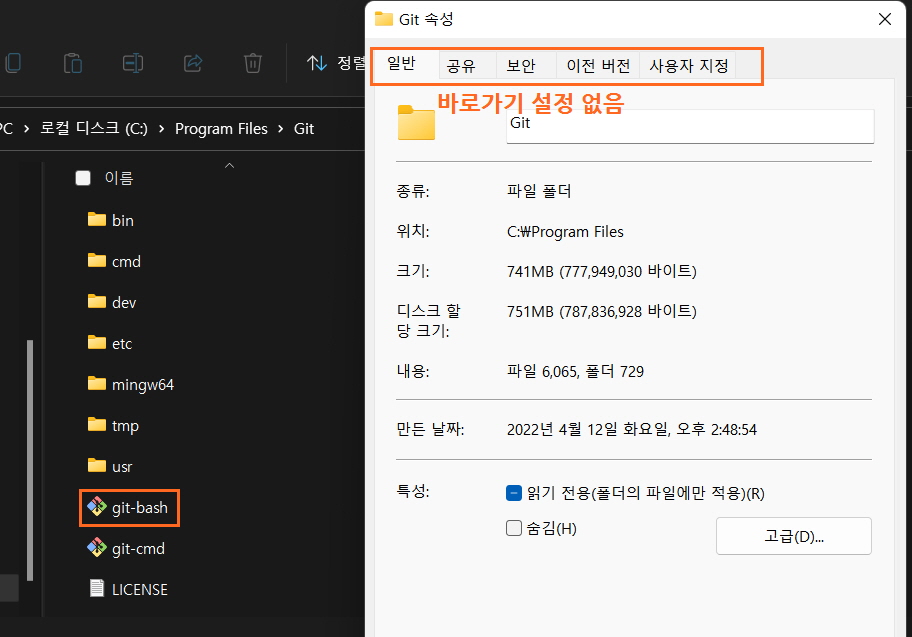This screenshot has width=912, height=637.
Task: Click the Paste clipboard icon in toolbar
Action: (73, 63)
